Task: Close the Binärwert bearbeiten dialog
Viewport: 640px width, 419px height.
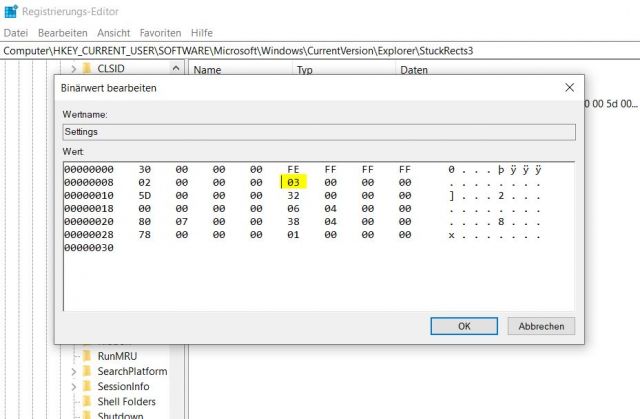Action: click(569, 87)
